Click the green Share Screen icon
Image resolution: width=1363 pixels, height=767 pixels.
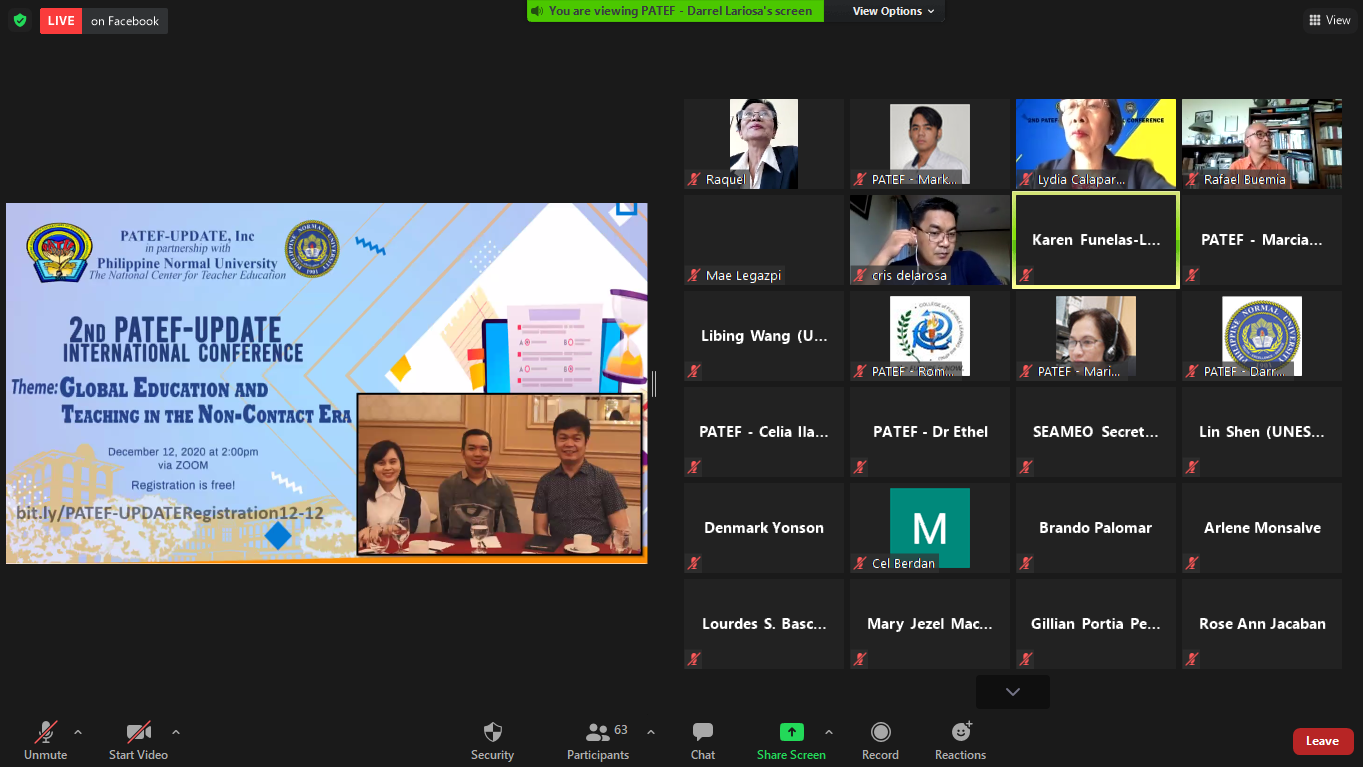pos(791,732)
